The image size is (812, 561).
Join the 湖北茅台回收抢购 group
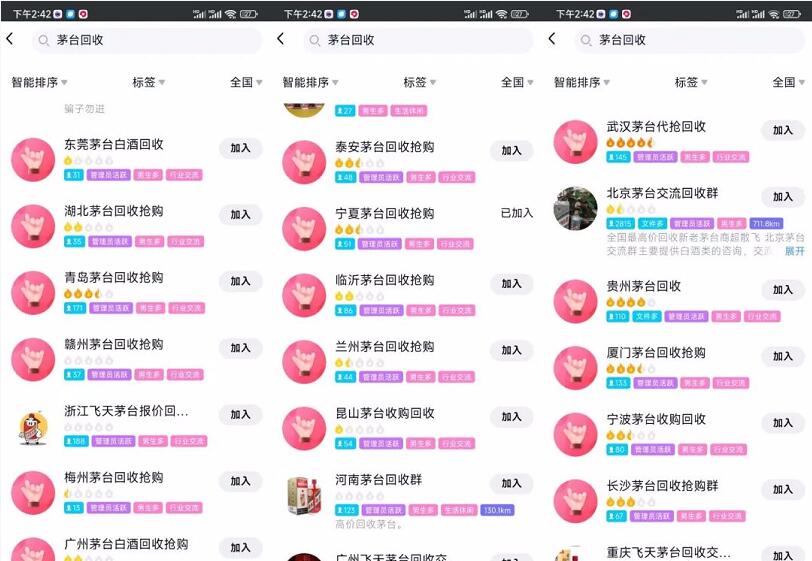240,214
